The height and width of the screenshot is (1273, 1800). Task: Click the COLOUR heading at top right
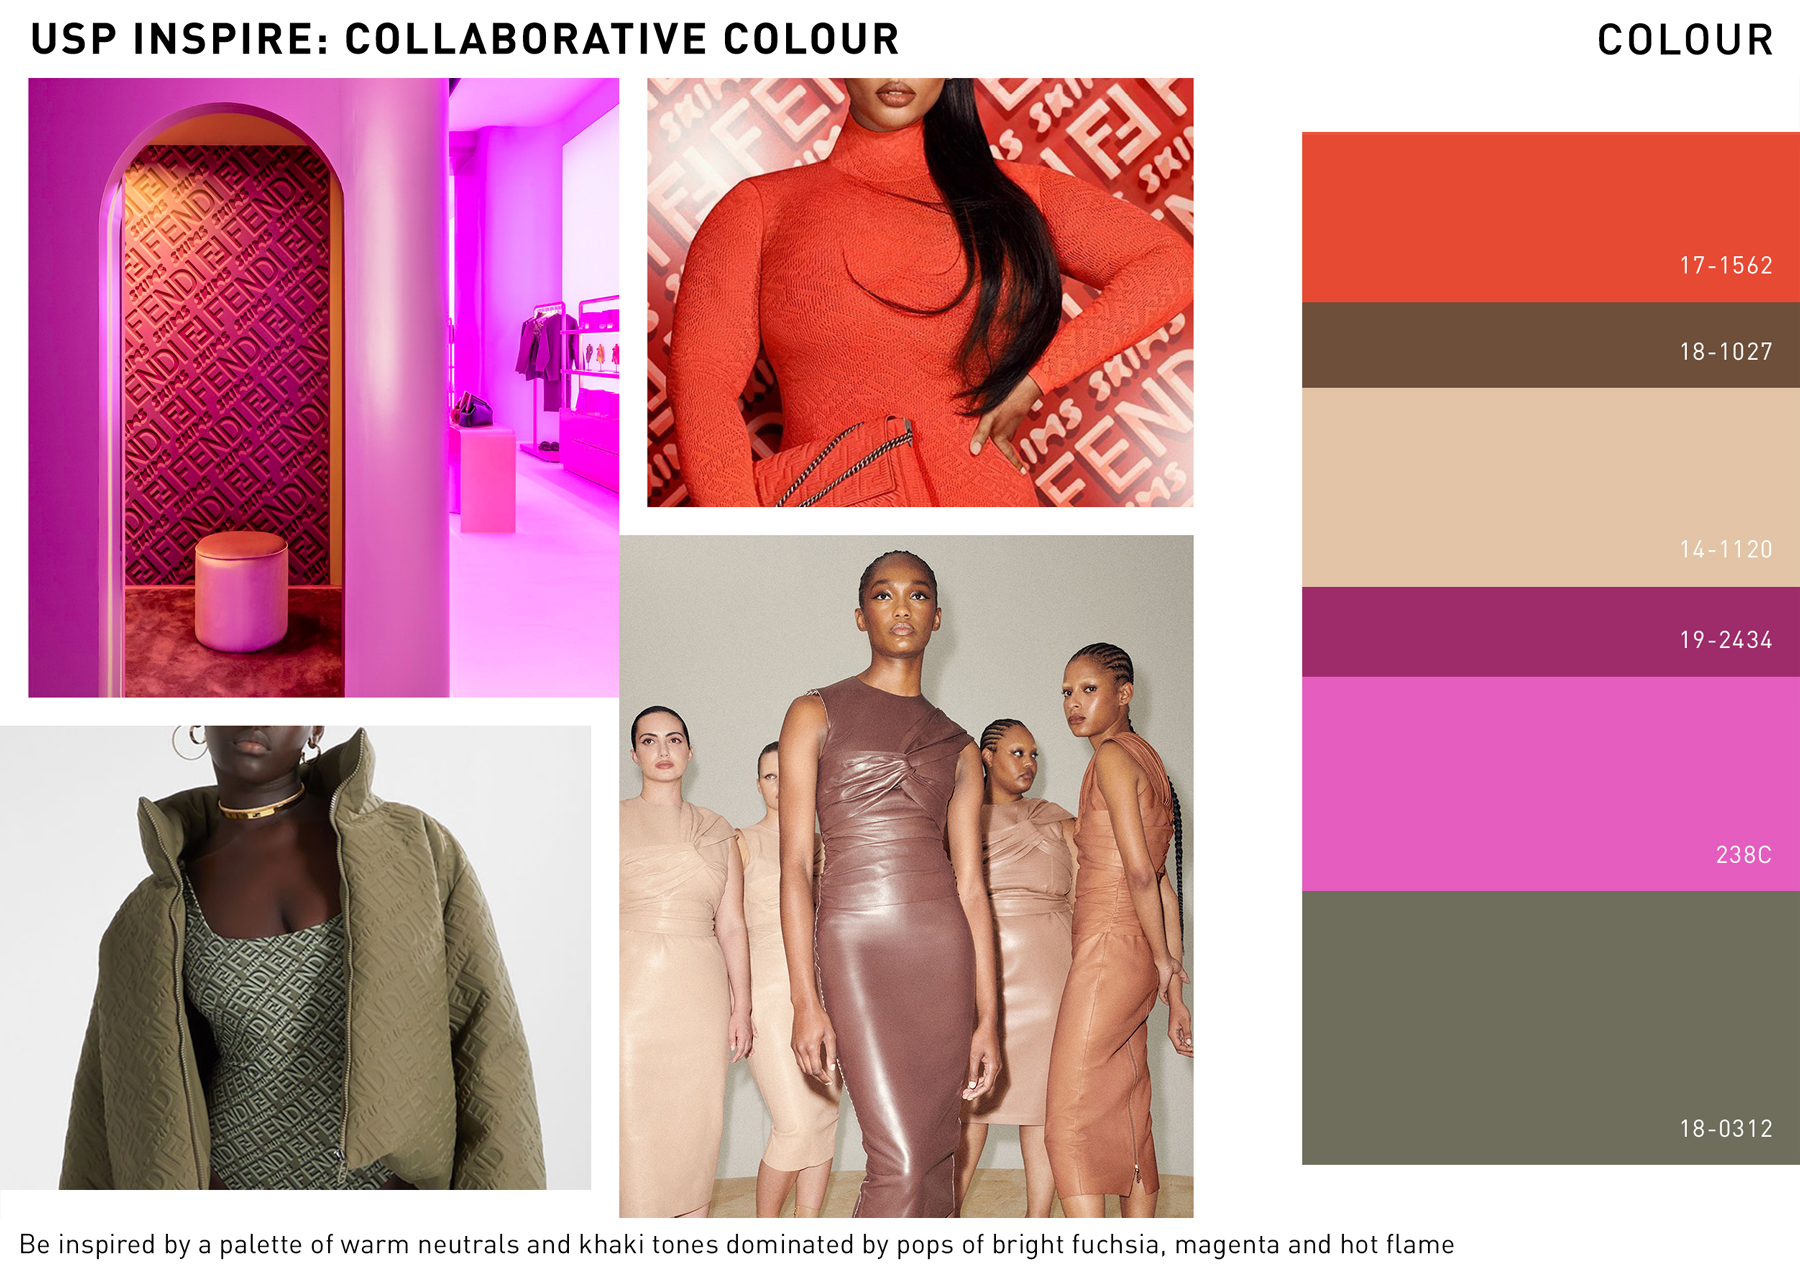pos(1685,40)
